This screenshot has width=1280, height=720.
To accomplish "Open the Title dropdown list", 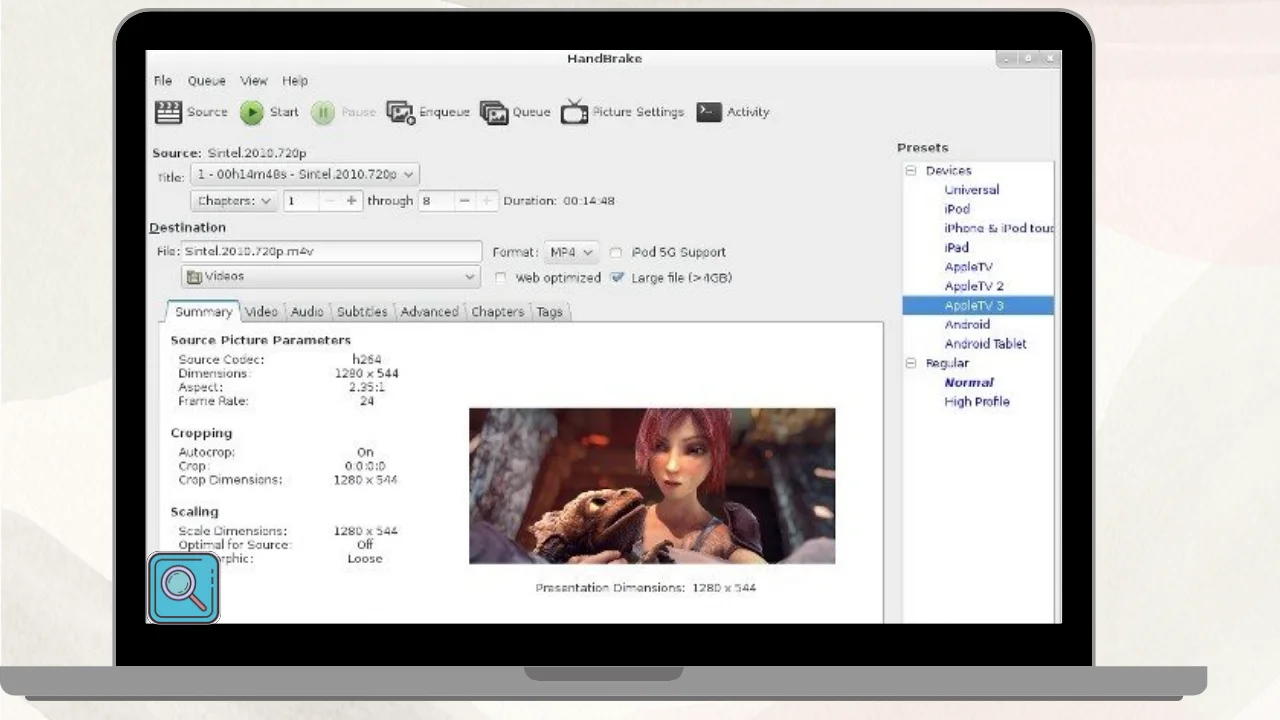I will point(304,175).
